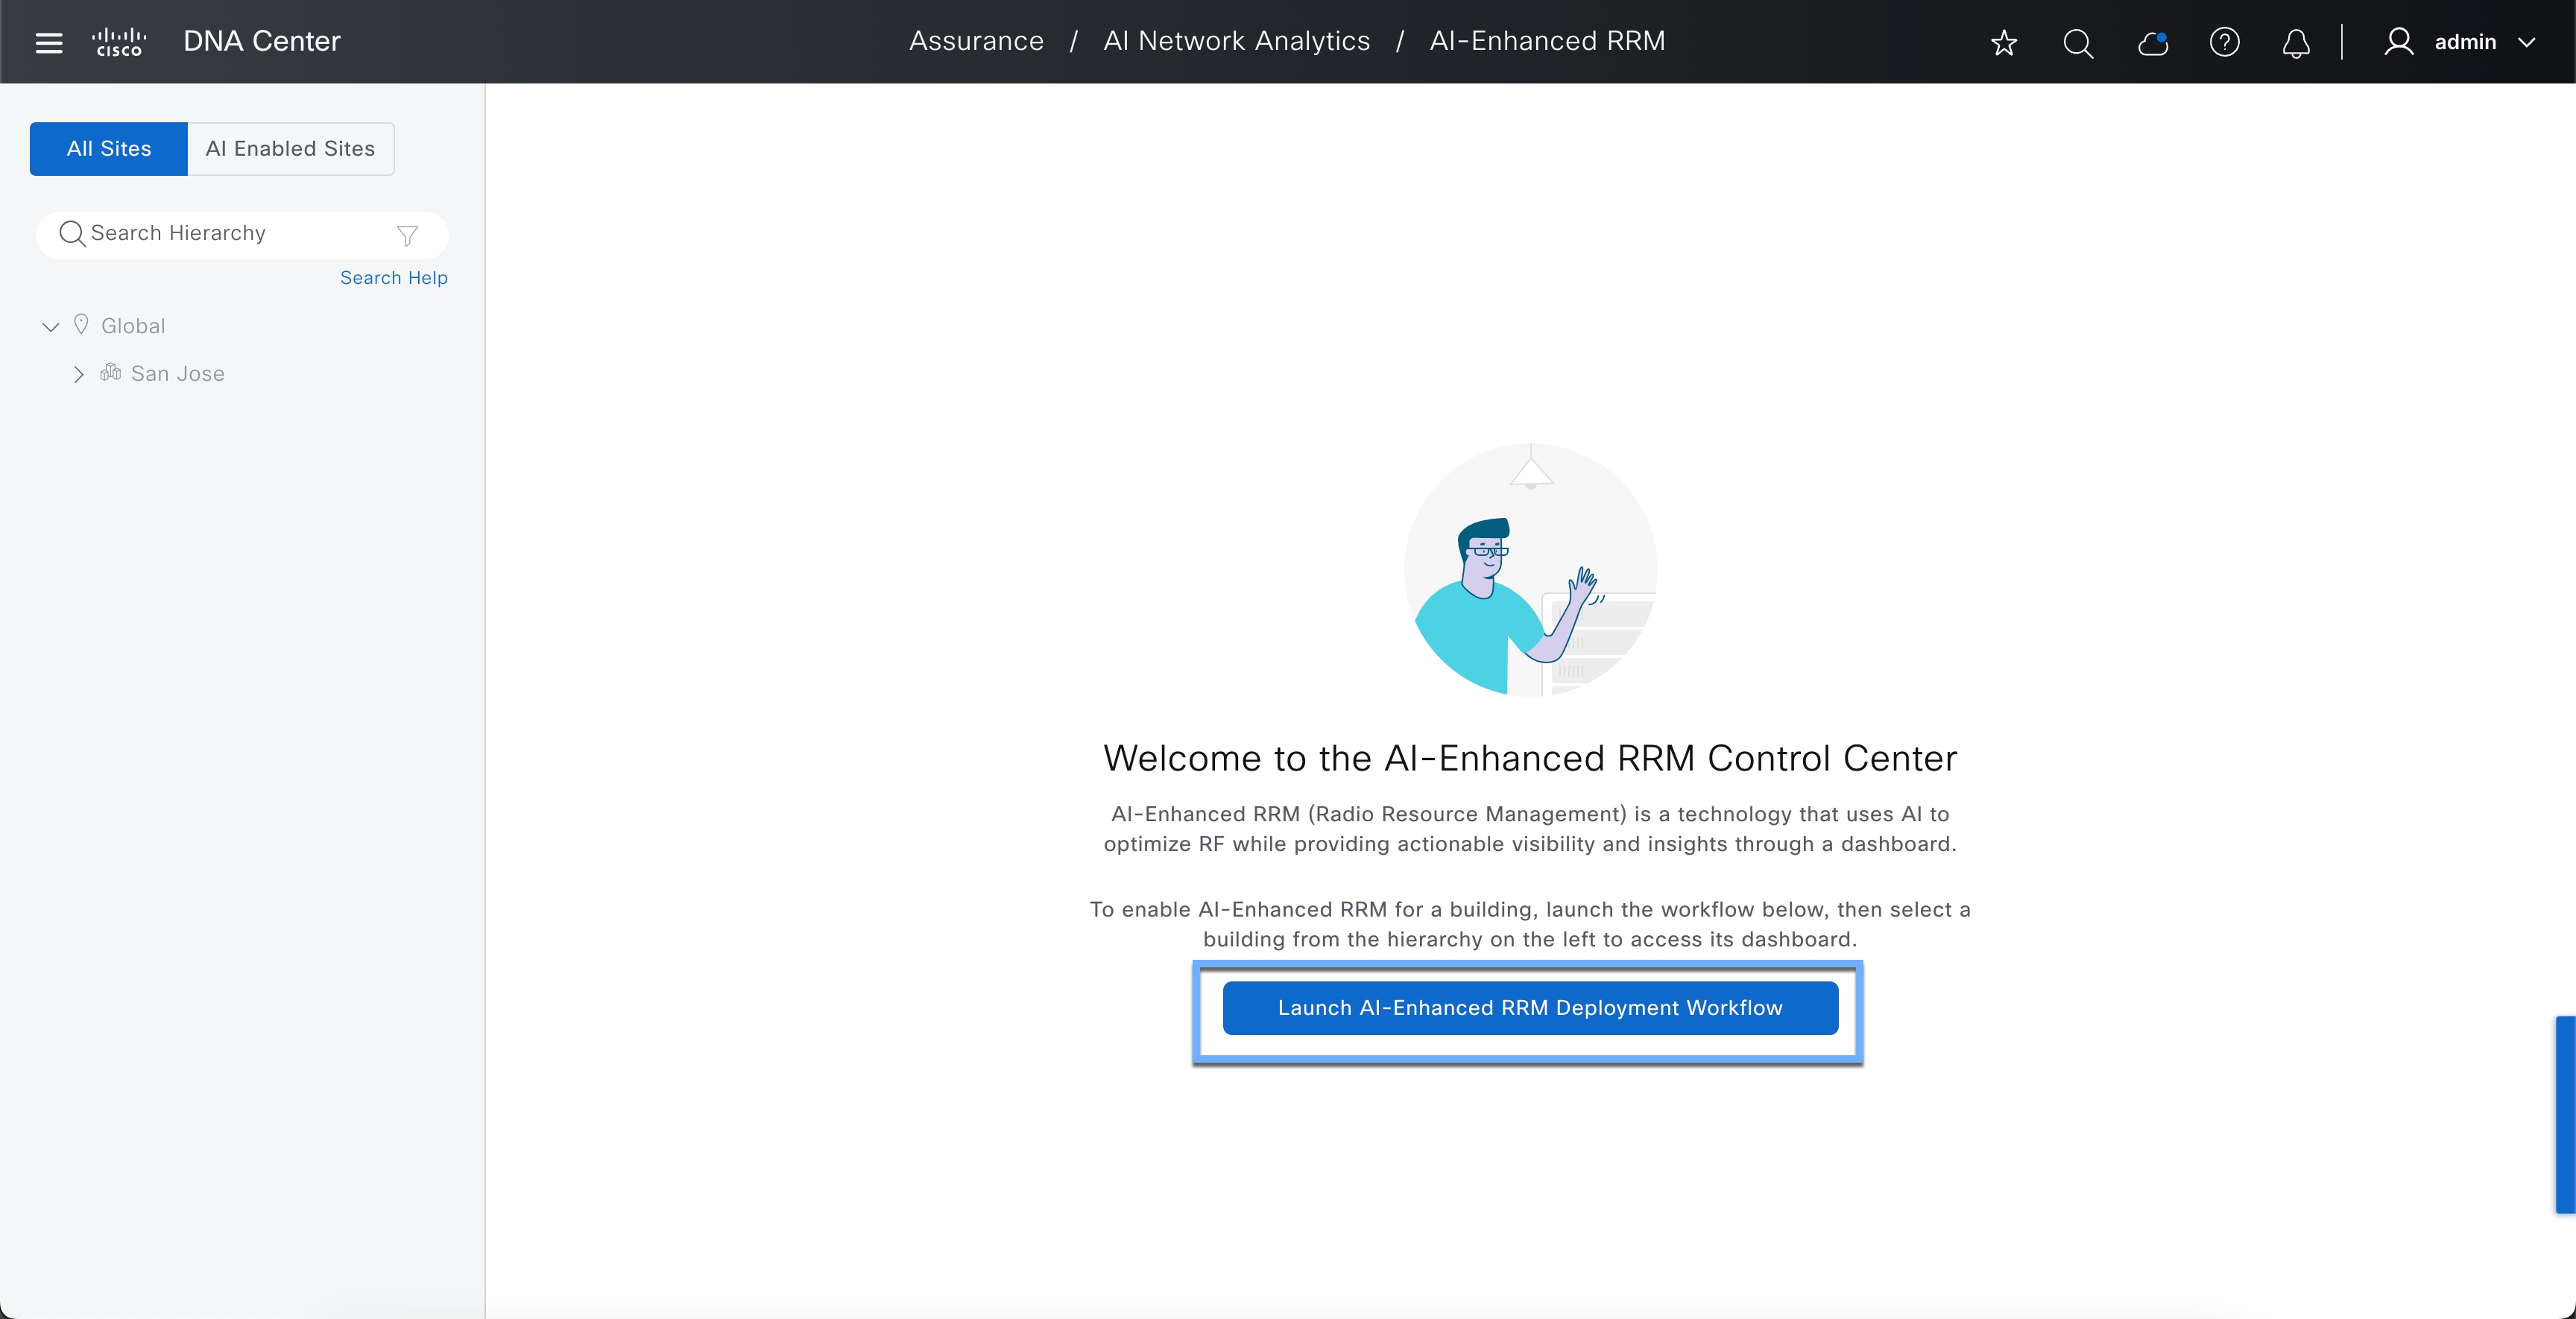Open the help question mark icon
Image resolution: width=2576 pixels, height=1319 pixels.
pyautogui.click(x=2224, y=42)
